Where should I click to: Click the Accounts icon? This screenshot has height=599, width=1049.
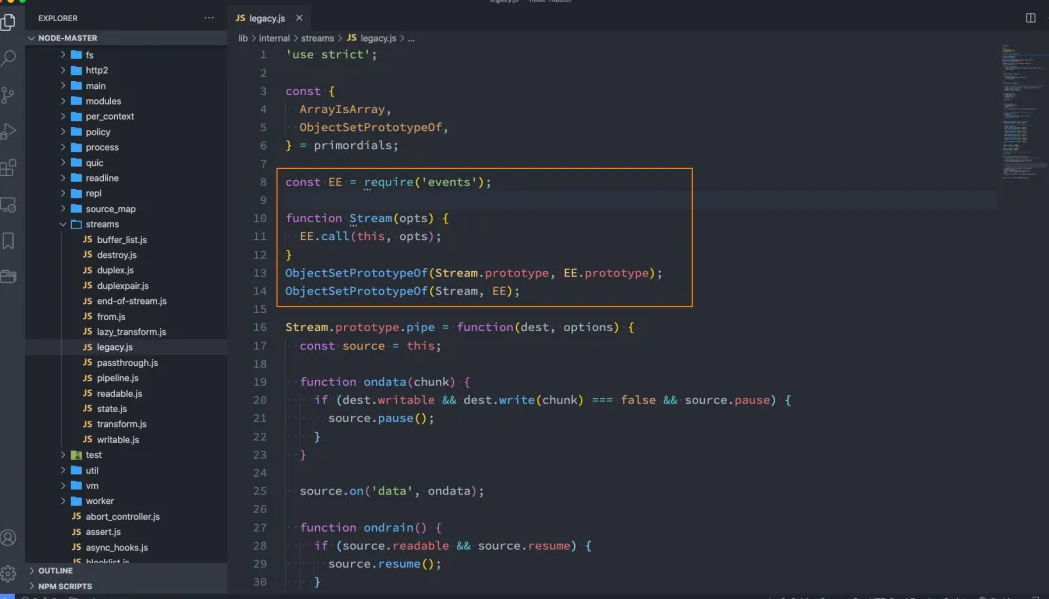(9, 538)
